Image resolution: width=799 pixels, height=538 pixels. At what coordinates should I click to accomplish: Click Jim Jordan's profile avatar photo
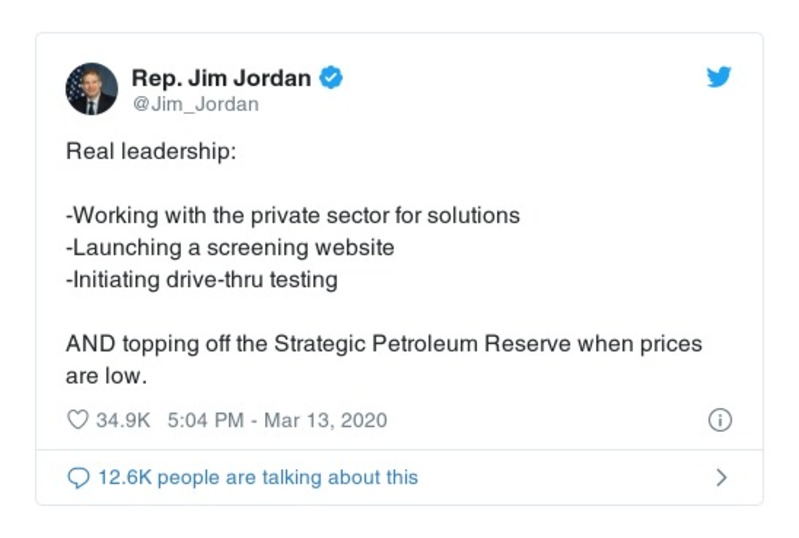point(92,89)
